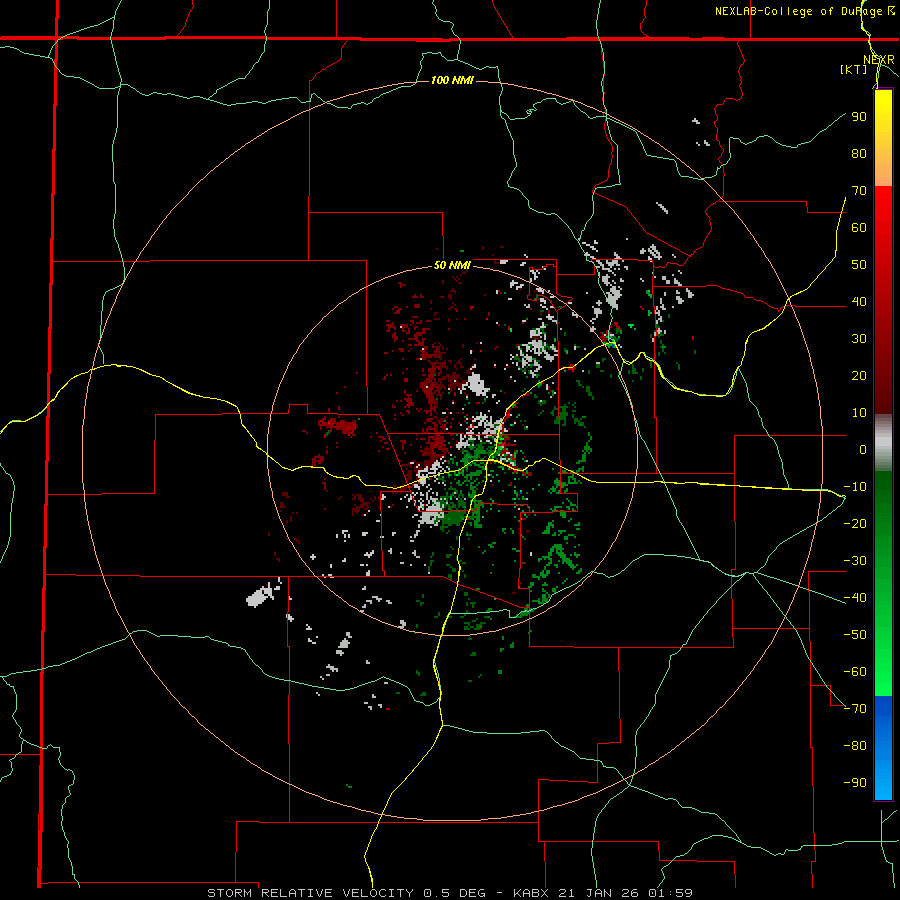Click the -50 scale label
Viewport: 900px width, 900px height.
point(855,634)
